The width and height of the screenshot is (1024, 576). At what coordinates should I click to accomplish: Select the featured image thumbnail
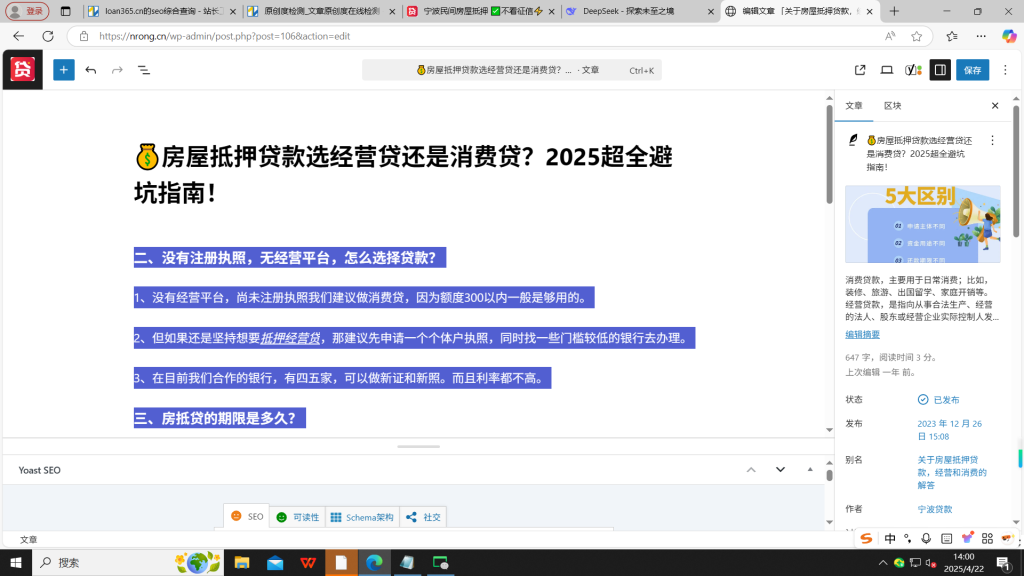922,224
